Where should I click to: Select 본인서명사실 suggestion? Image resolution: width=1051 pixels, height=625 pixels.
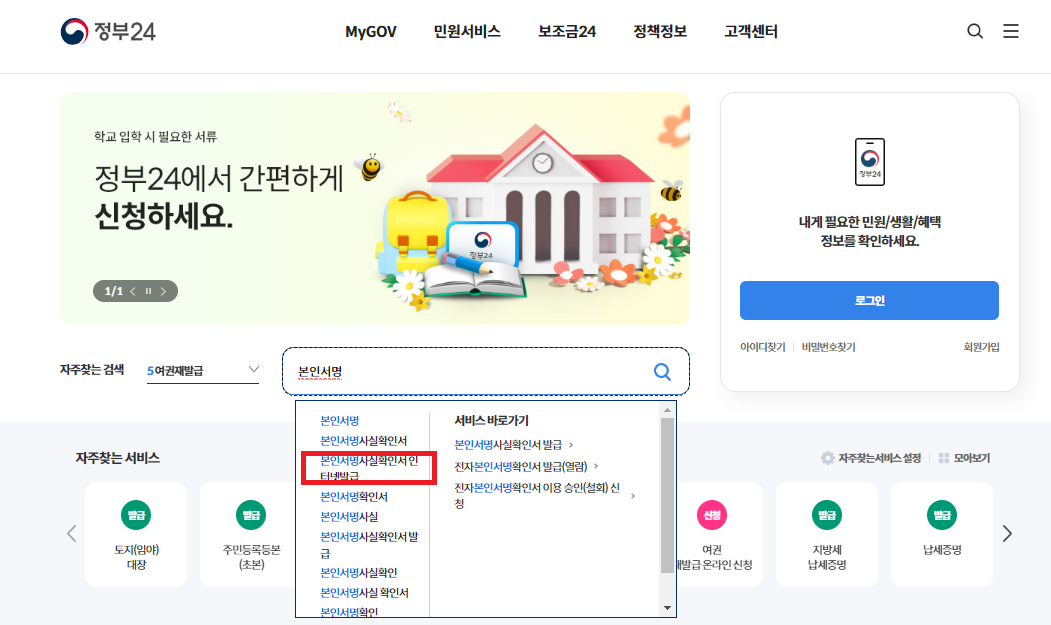click(349, 517)
